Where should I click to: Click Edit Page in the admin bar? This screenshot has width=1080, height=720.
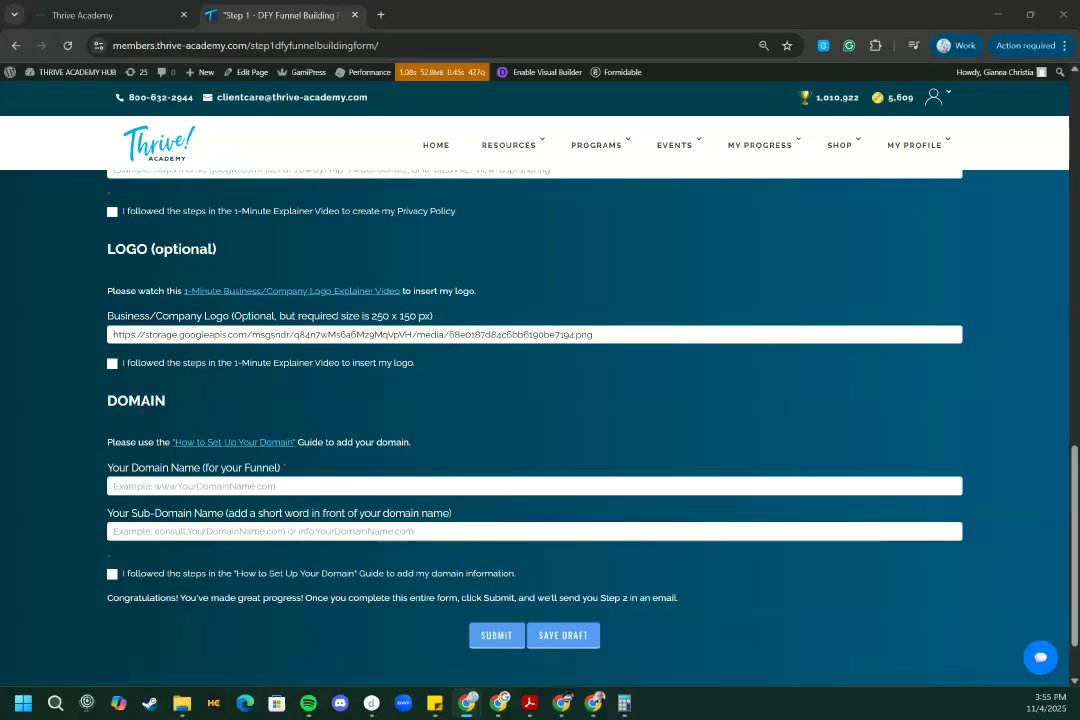pos(246,72)
